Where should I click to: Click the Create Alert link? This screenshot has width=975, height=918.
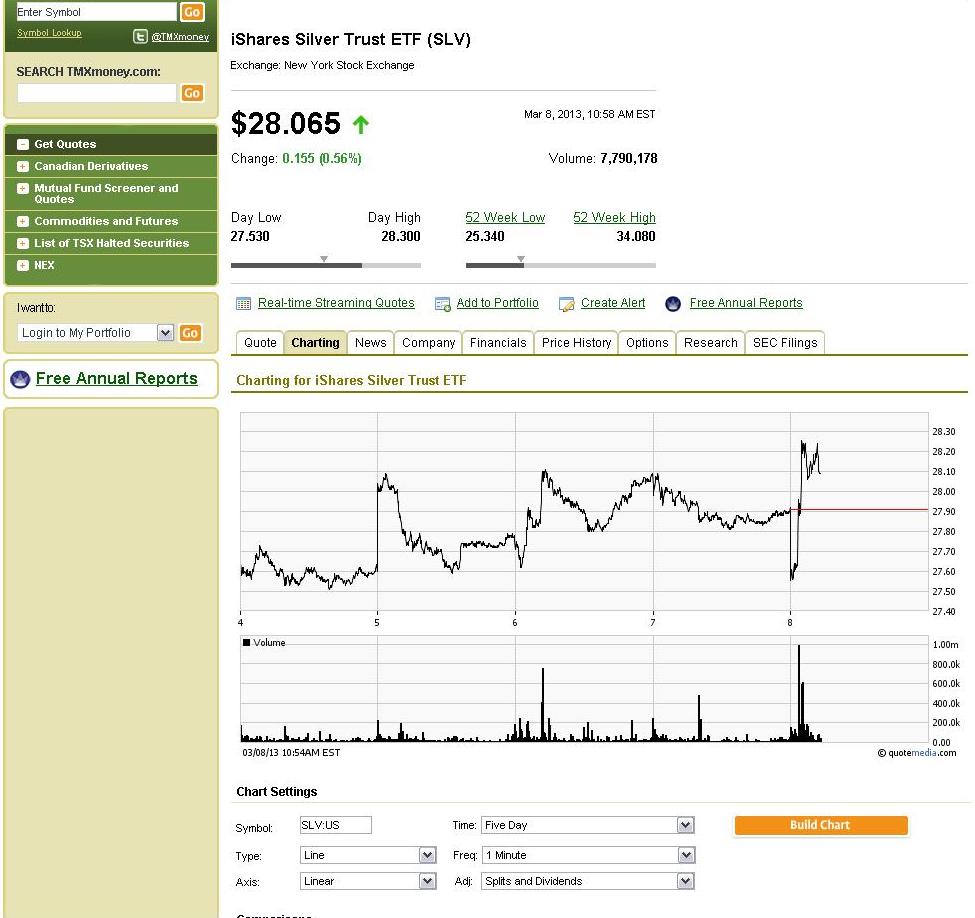[613, 303]
